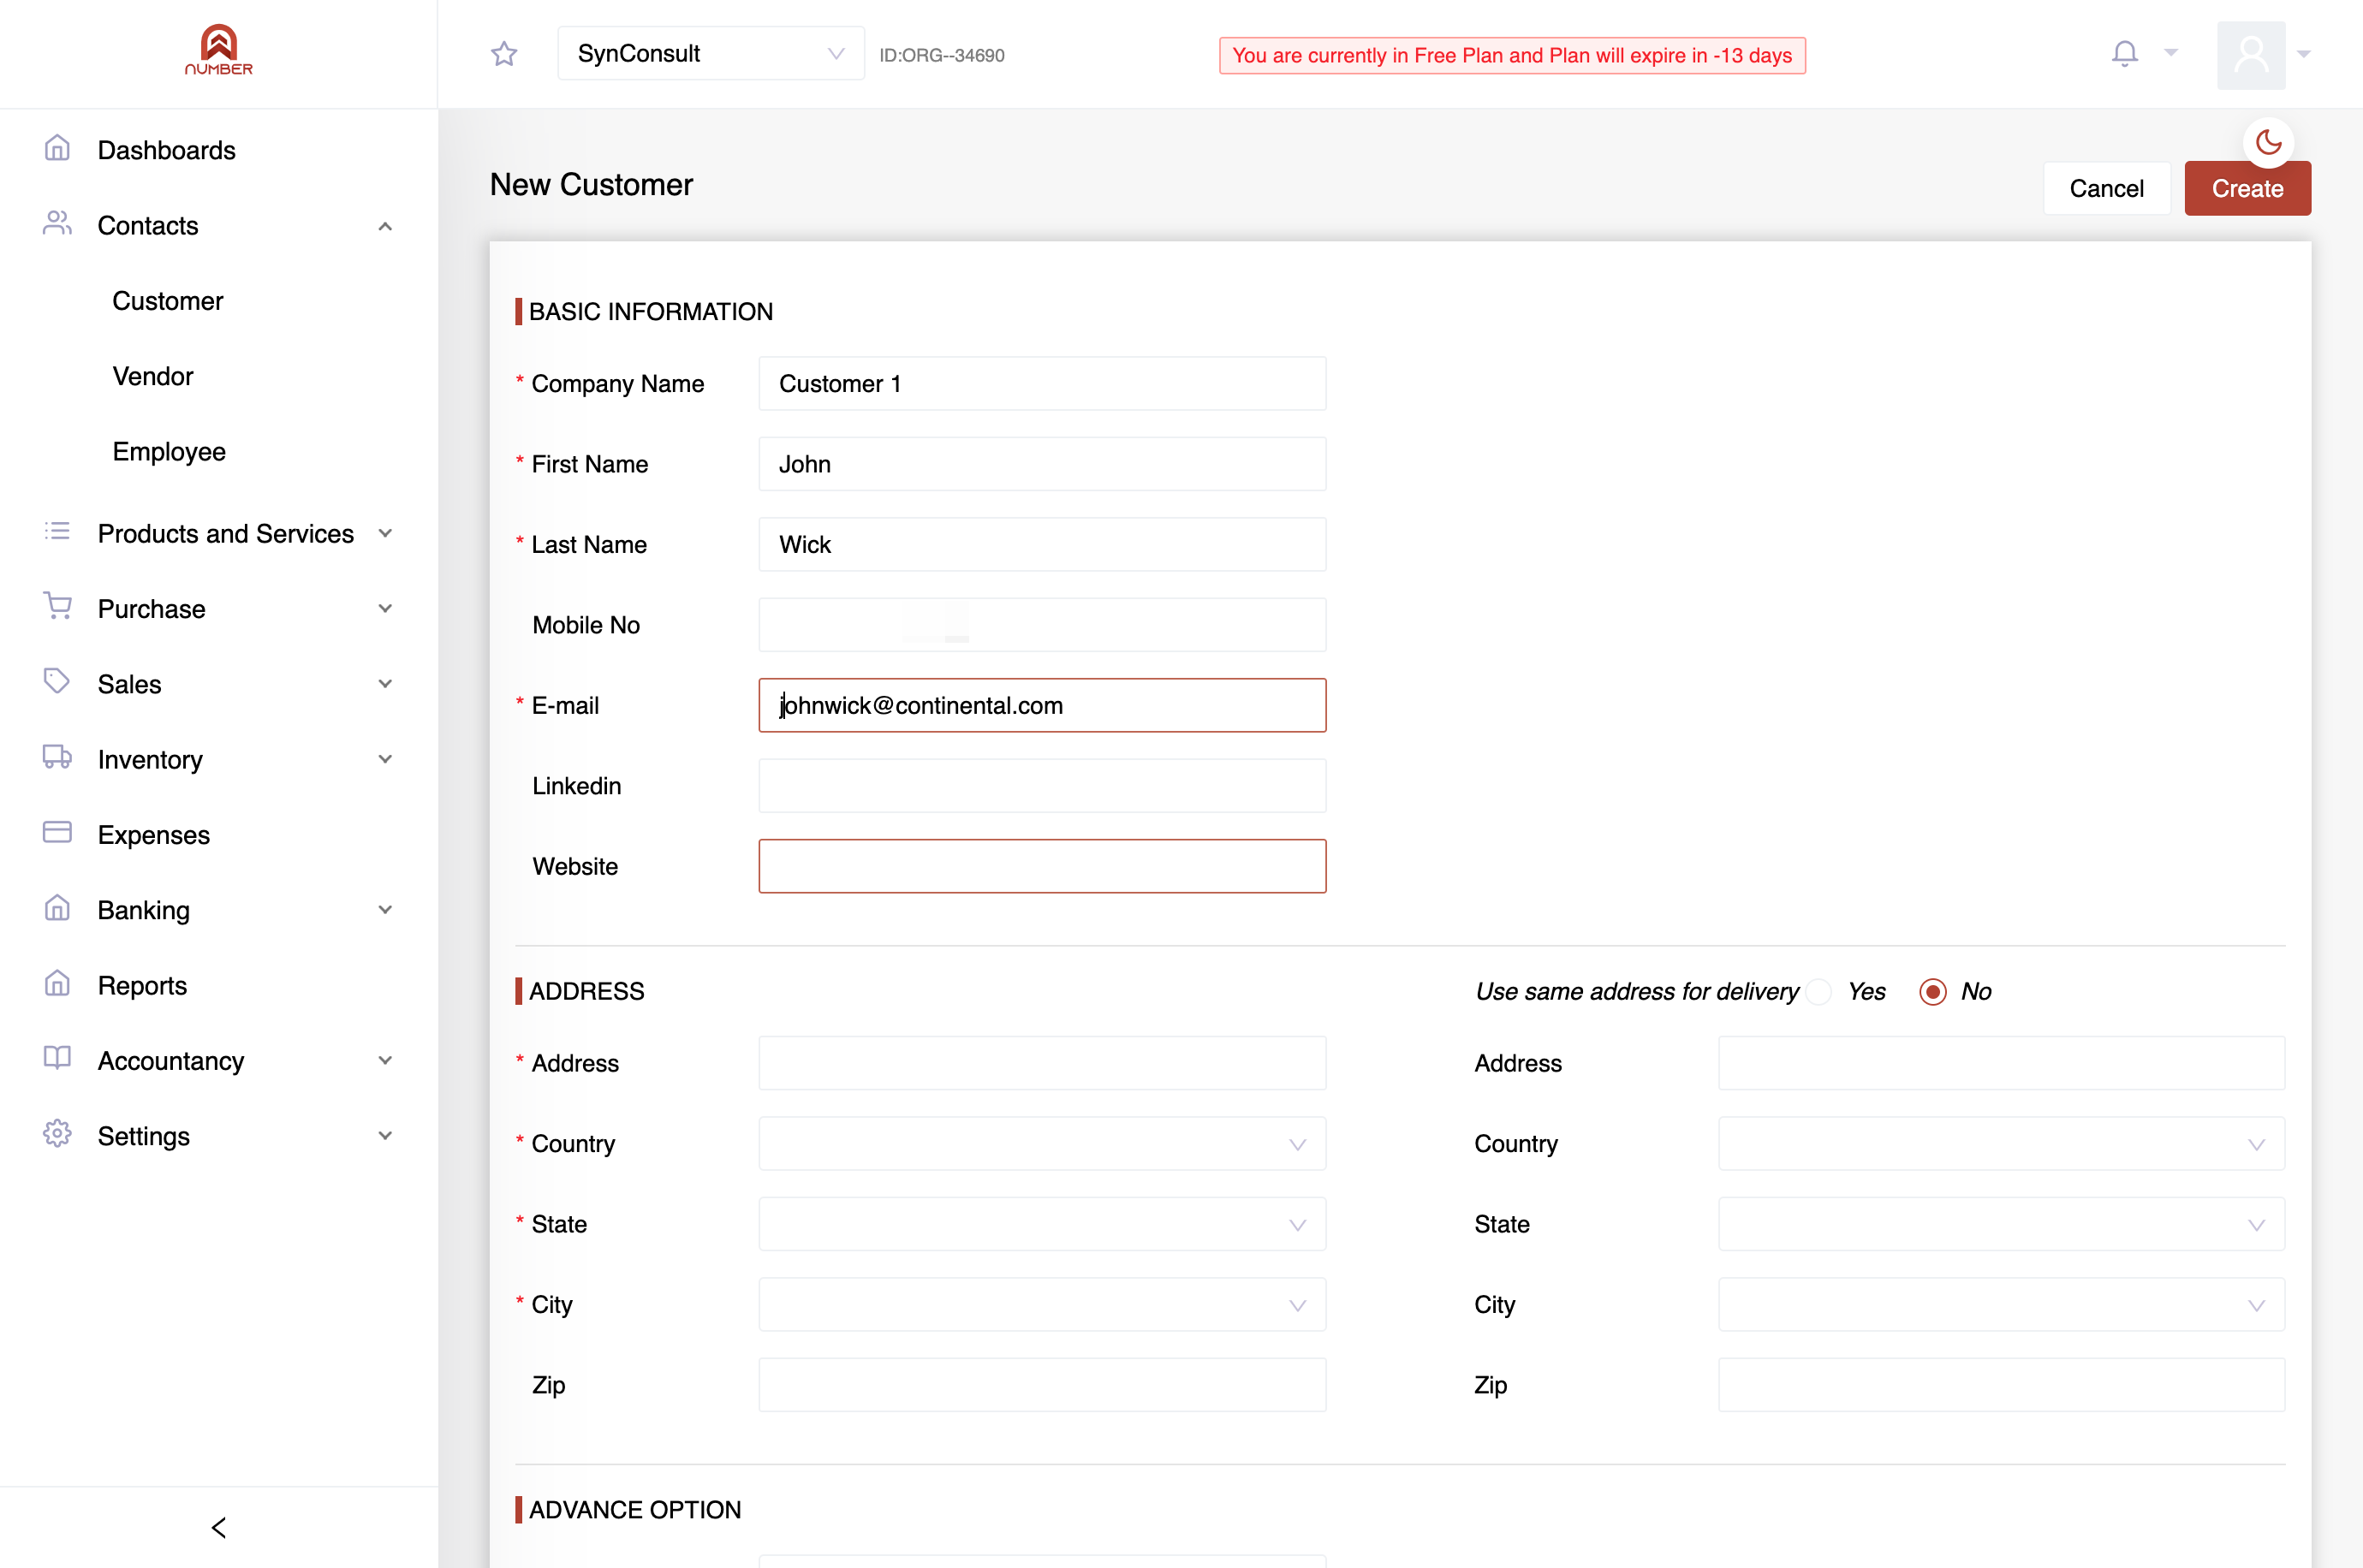Open the SynConsult organization dropdown
The height and width of the screenshot is (1568, 2363).
711,54
